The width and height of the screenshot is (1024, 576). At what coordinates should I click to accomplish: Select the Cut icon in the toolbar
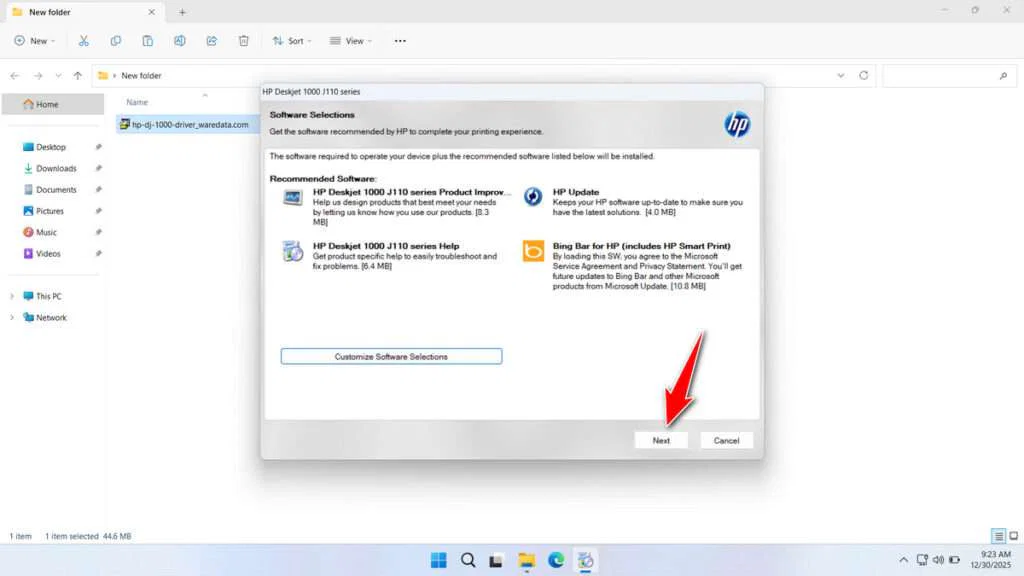coord(84,40)
